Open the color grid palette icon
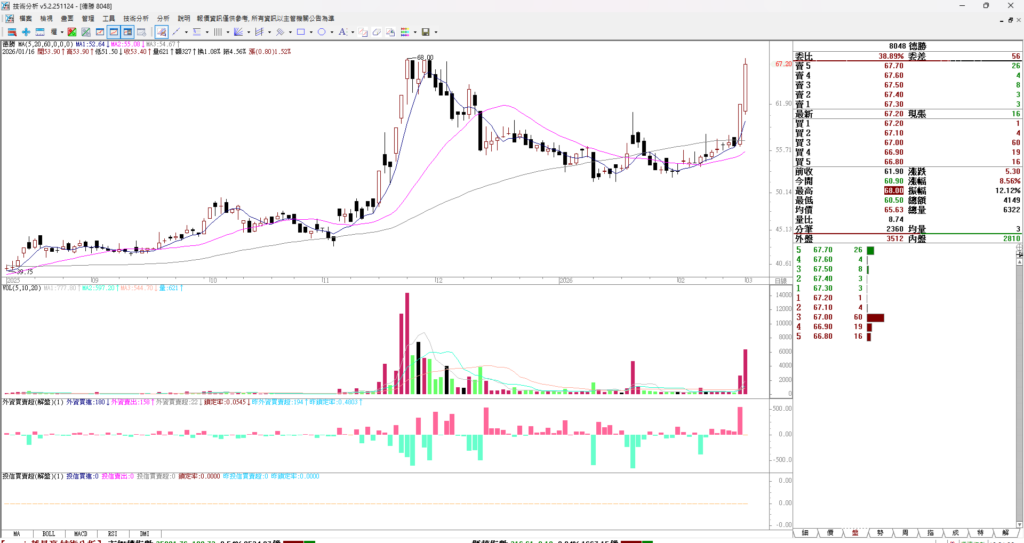Viewport: 1024px width, 543px height. pos(405,32)
